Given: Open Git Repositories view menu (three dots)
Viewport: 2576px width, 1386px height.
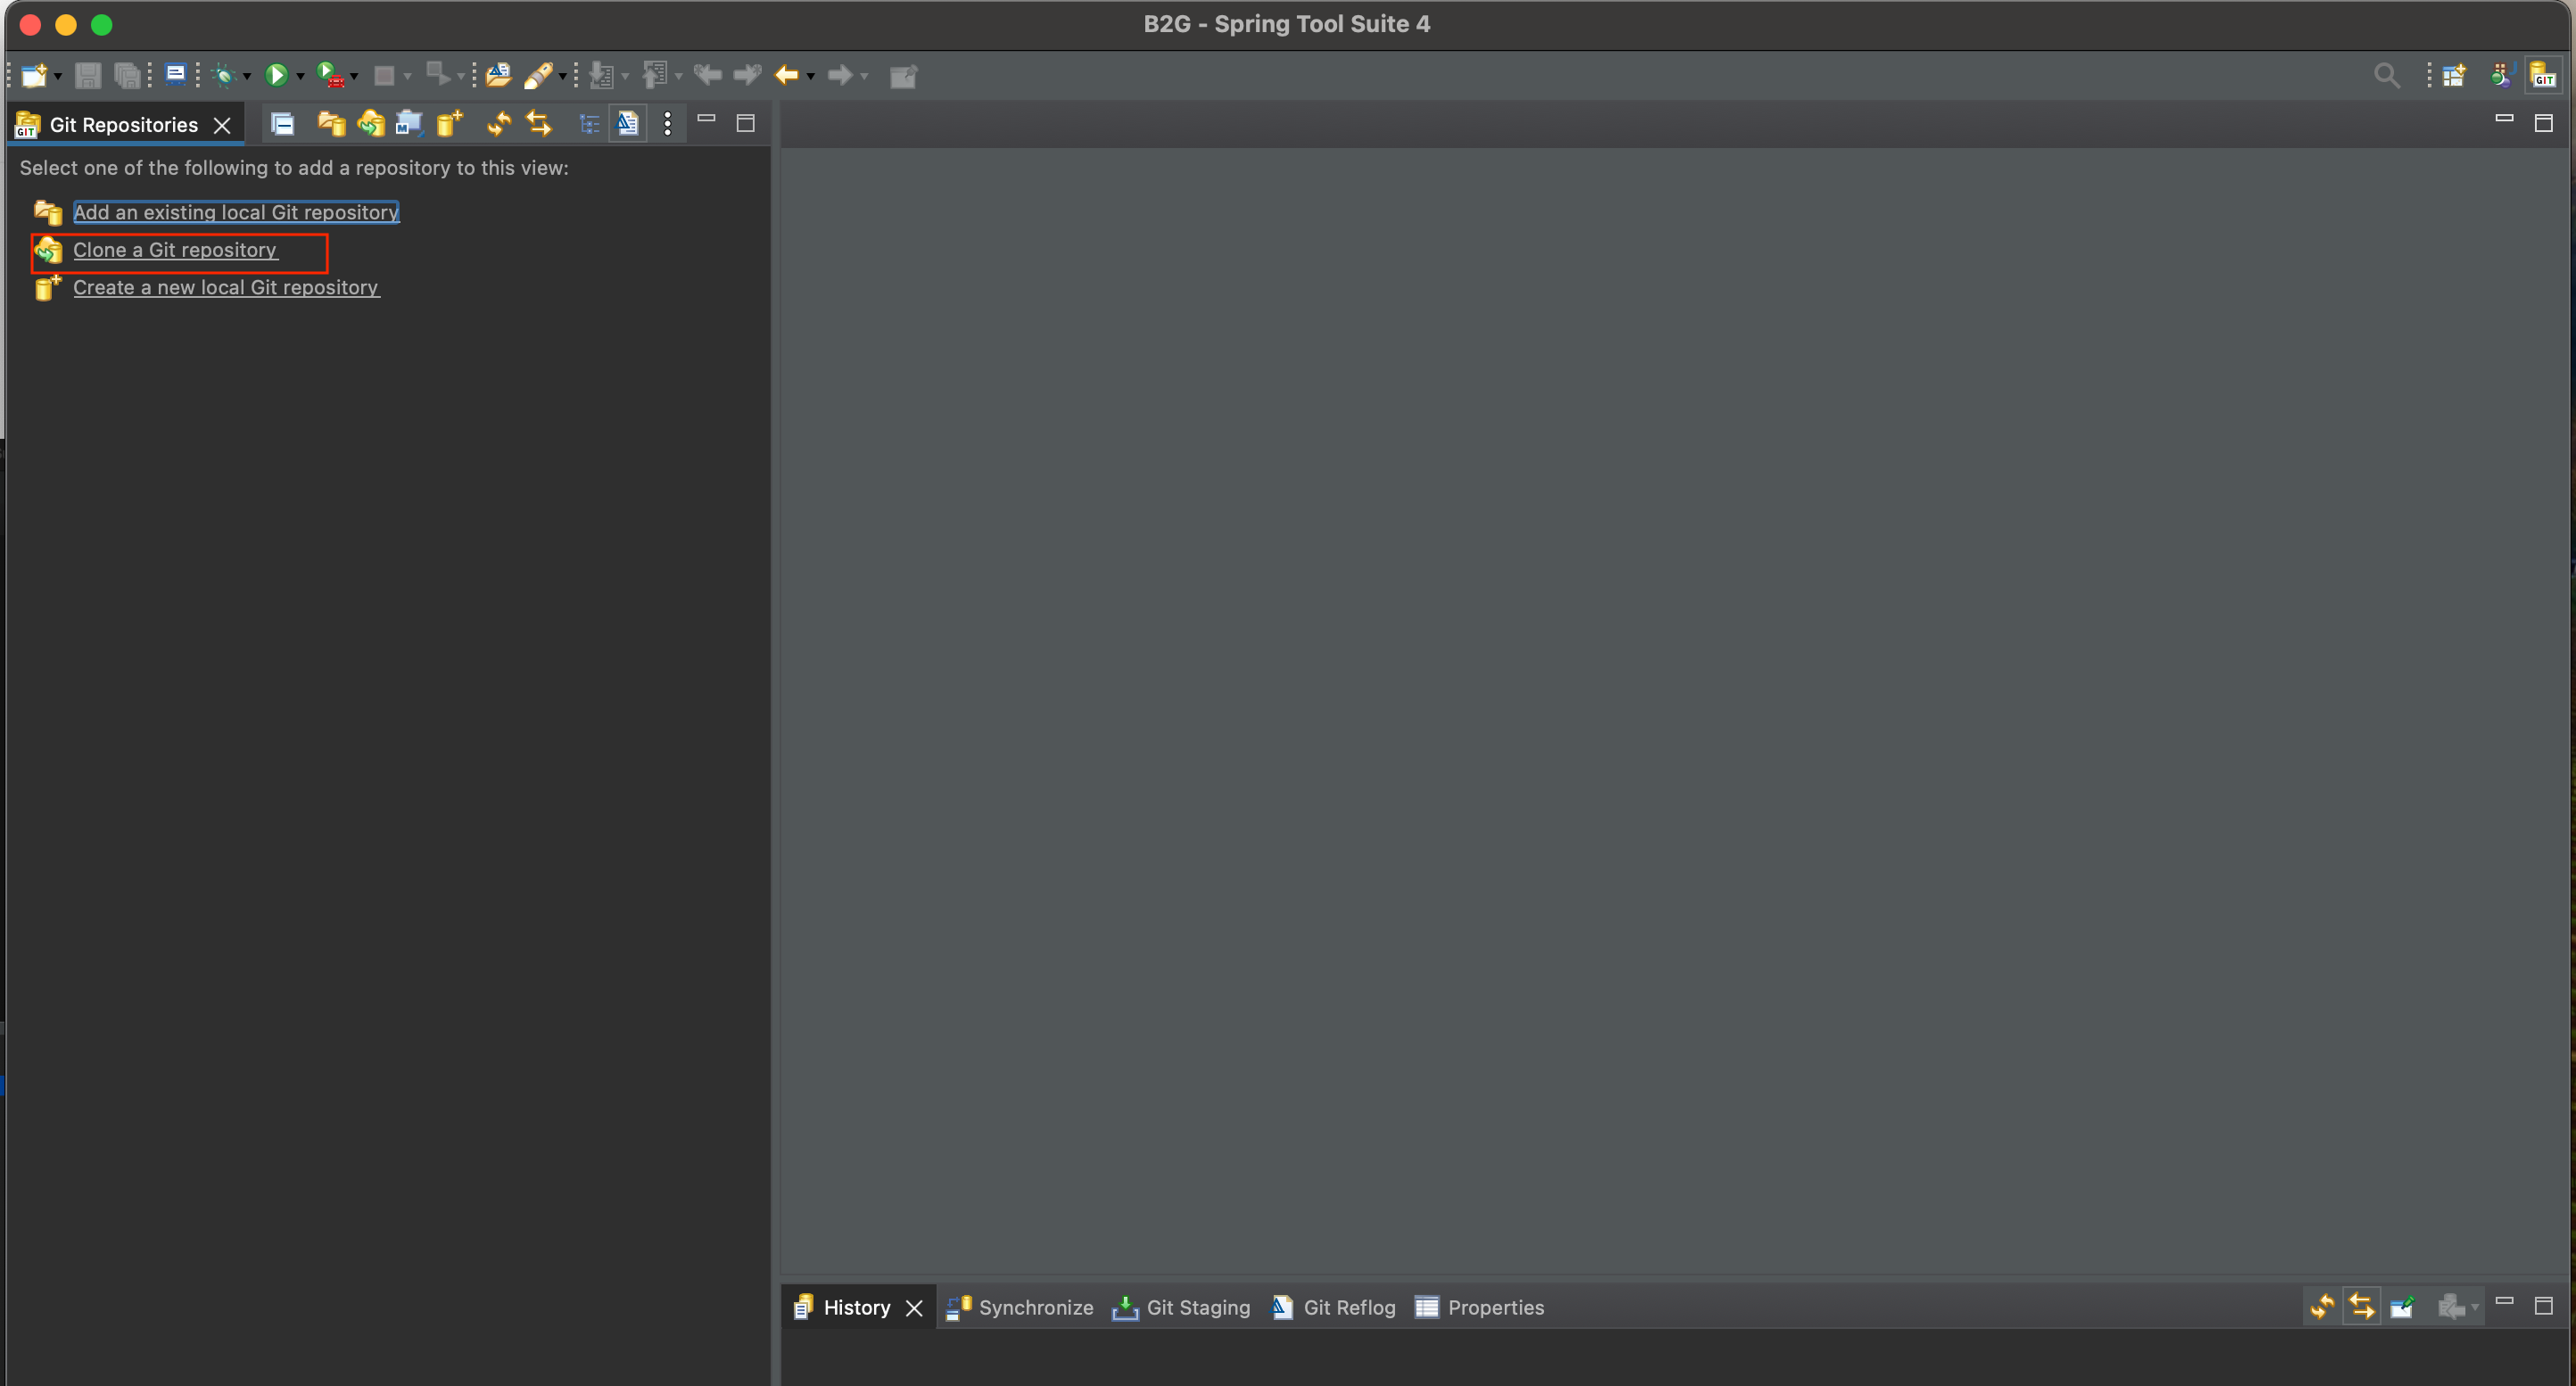Looking at the screenshot, I should coord(667,123).
